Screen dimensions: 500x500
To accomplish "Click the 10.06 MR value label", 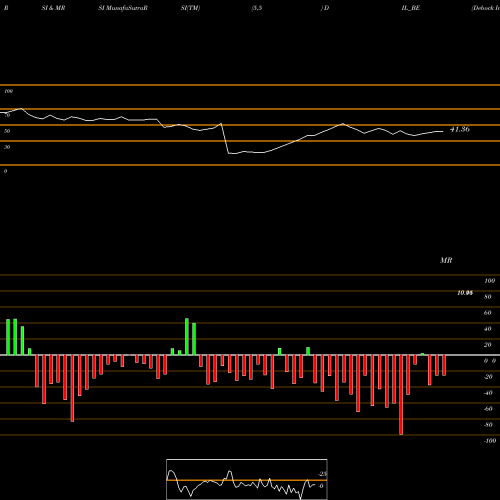I will [x=465, y=293].
